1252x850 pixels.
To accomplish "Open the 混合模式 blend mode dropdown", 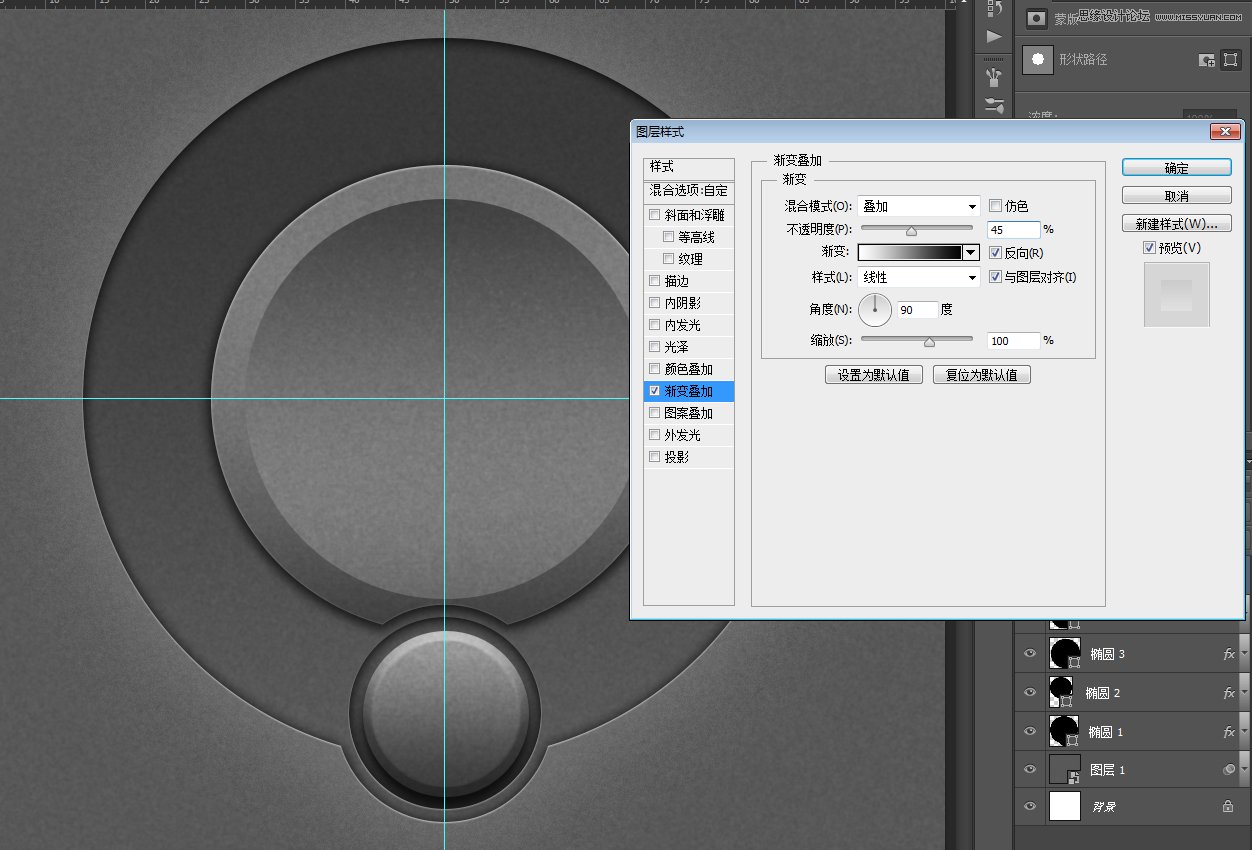I will click(x=918, y=206).
